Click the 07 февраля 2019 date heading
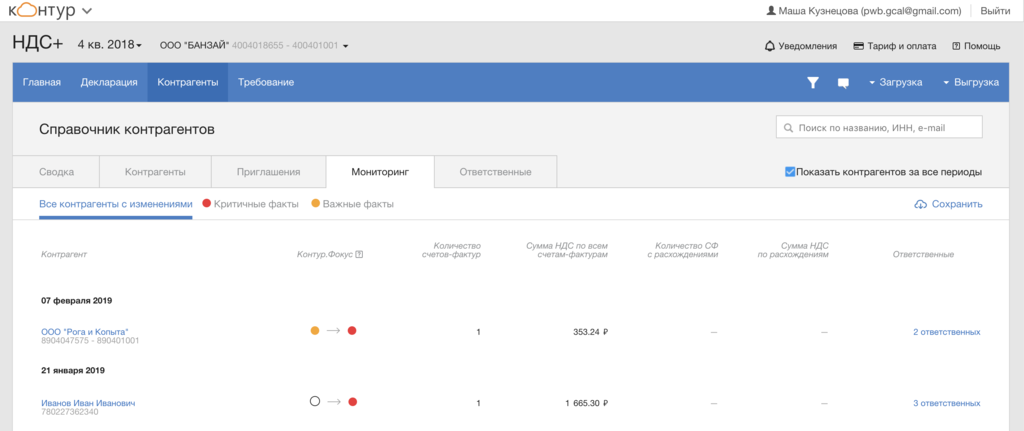The image size is (1024, 431). pyautogui.click(x=76, y=301)
